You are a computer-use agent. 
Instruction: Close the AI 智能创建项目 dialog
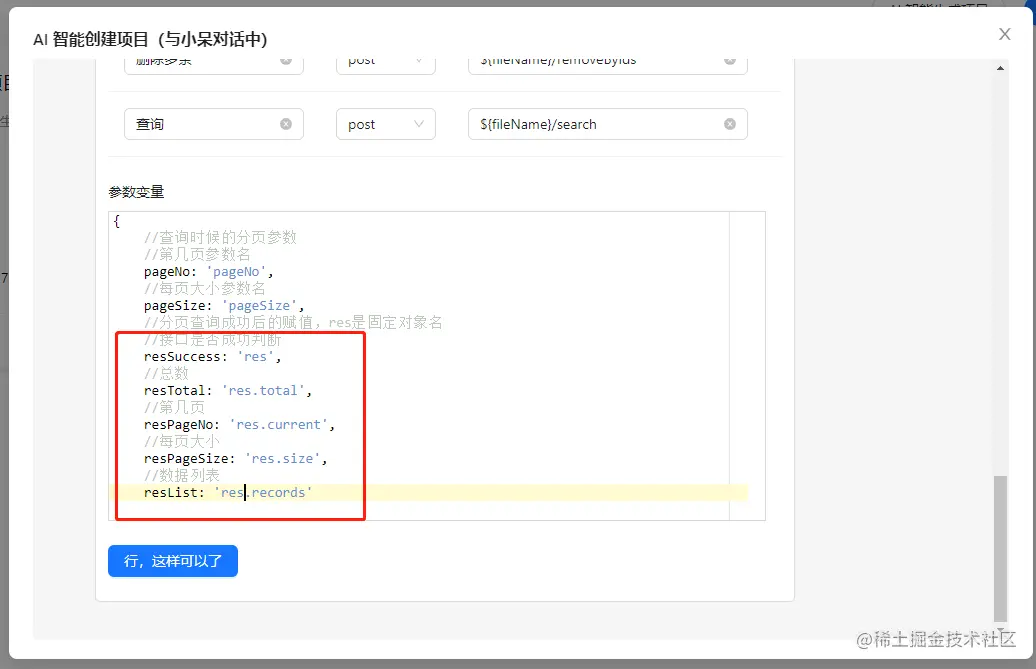1004,34
